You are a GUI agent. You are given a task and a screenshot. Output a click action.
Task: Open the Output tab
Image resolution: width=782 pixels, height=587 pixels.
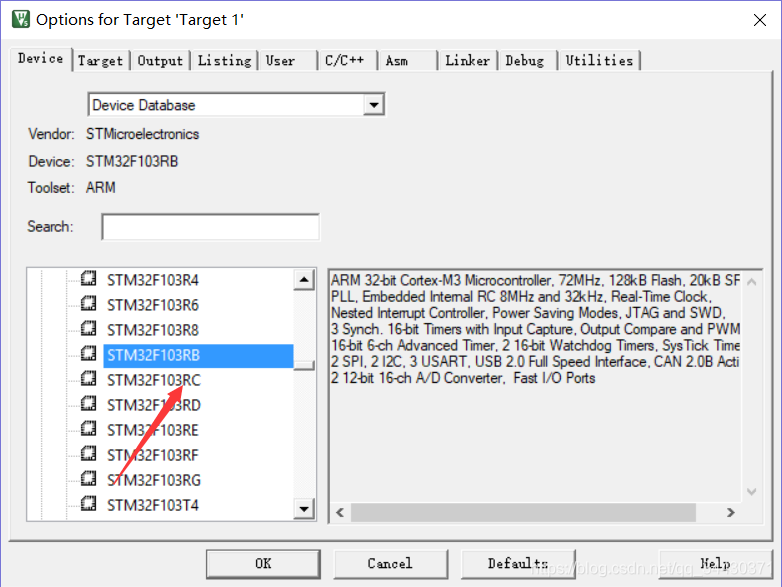[x=160, y=61]
